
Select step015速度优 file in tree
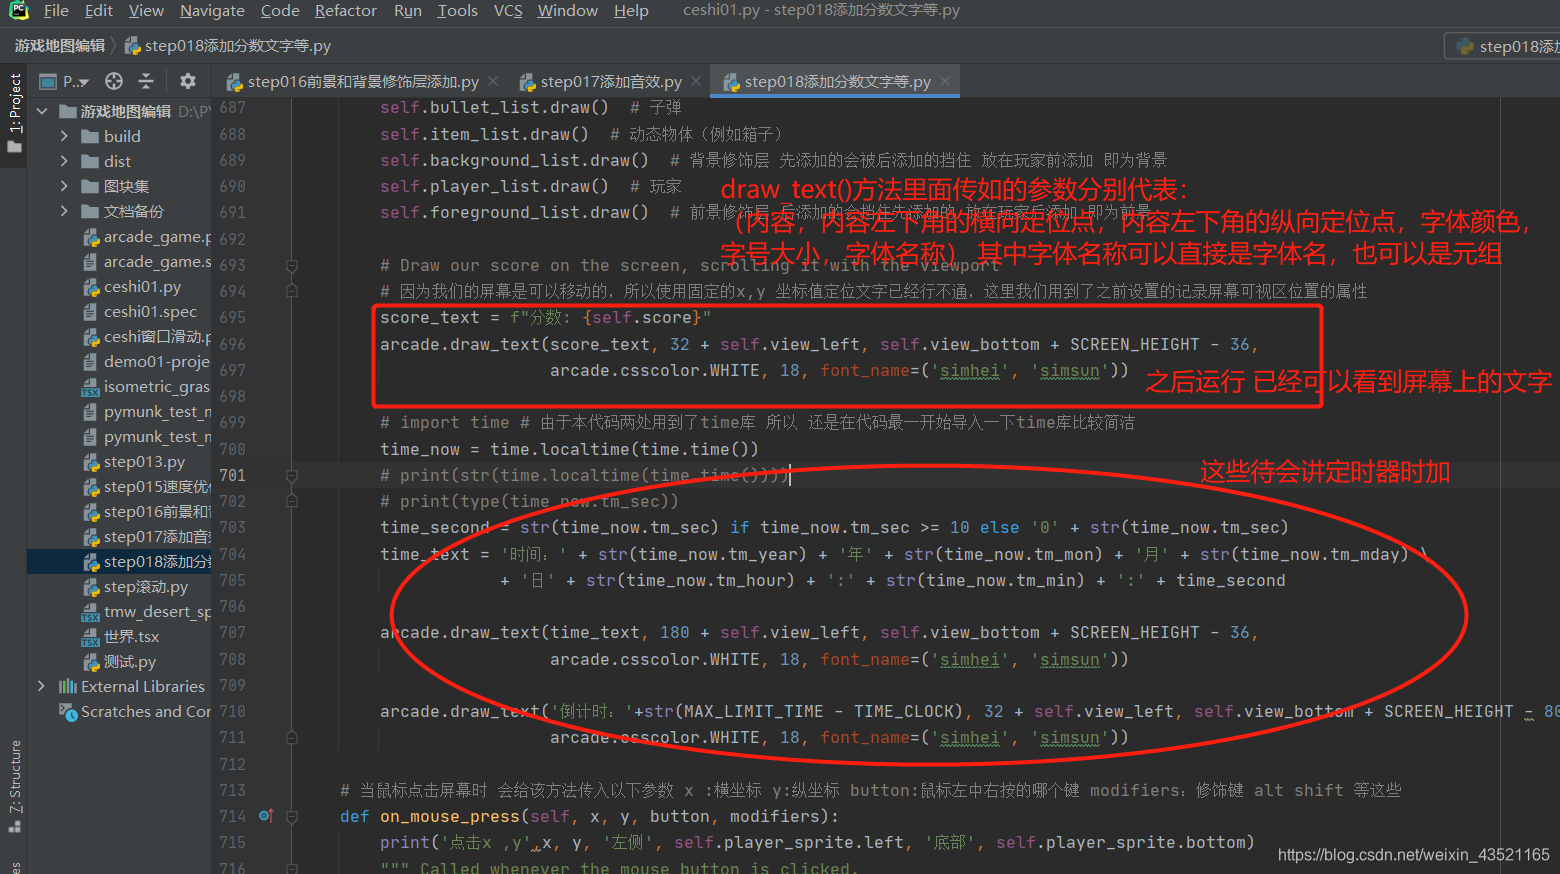(157, 486)
